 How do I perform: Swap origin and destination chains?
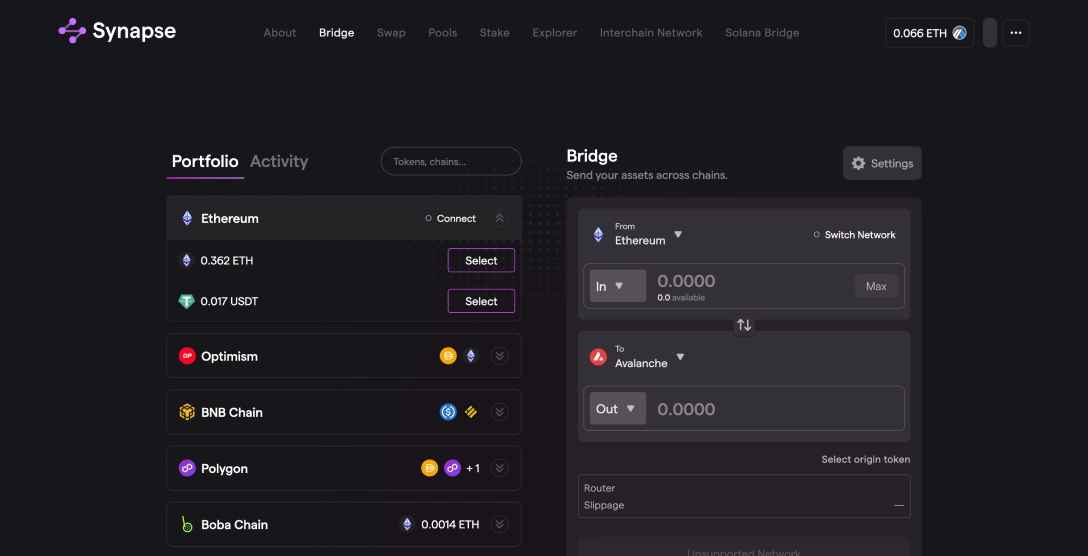(744, 325)
